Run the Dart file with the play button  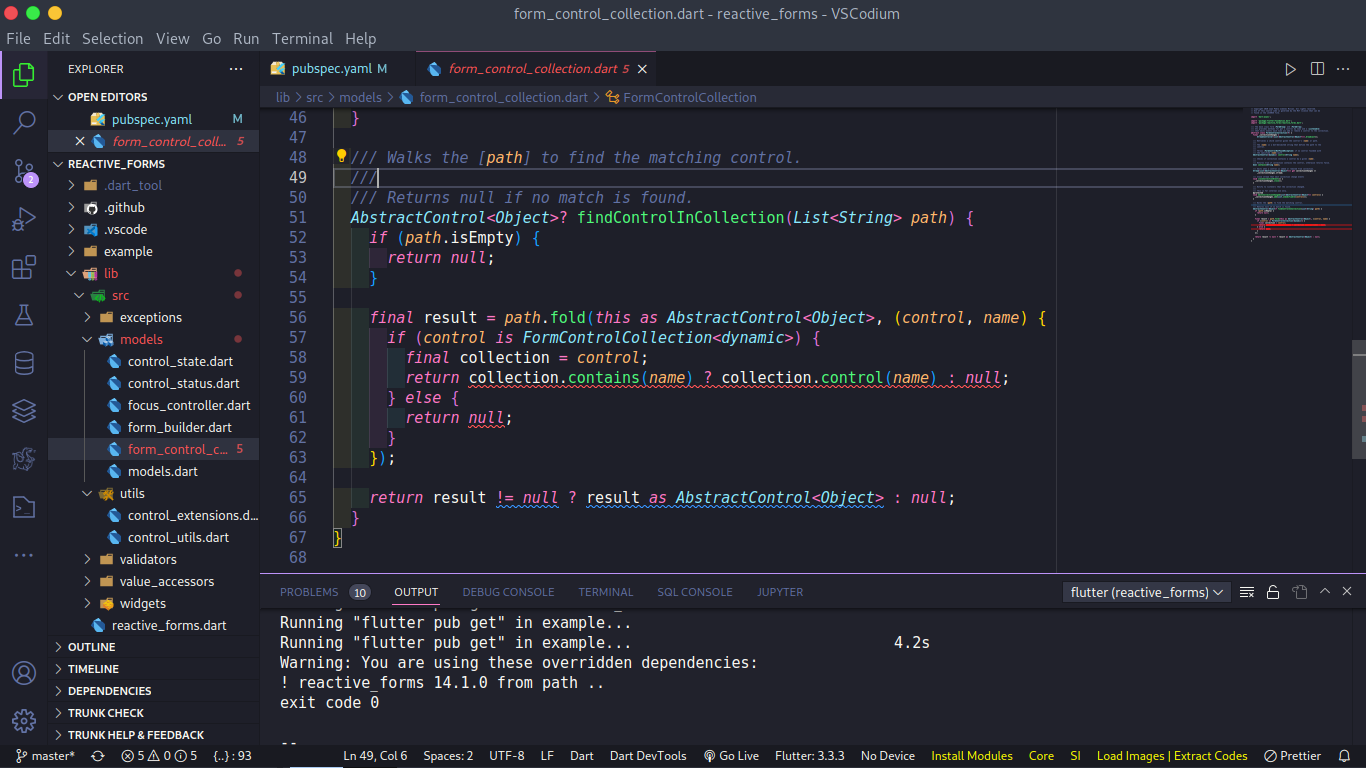tap(1290, 69)
